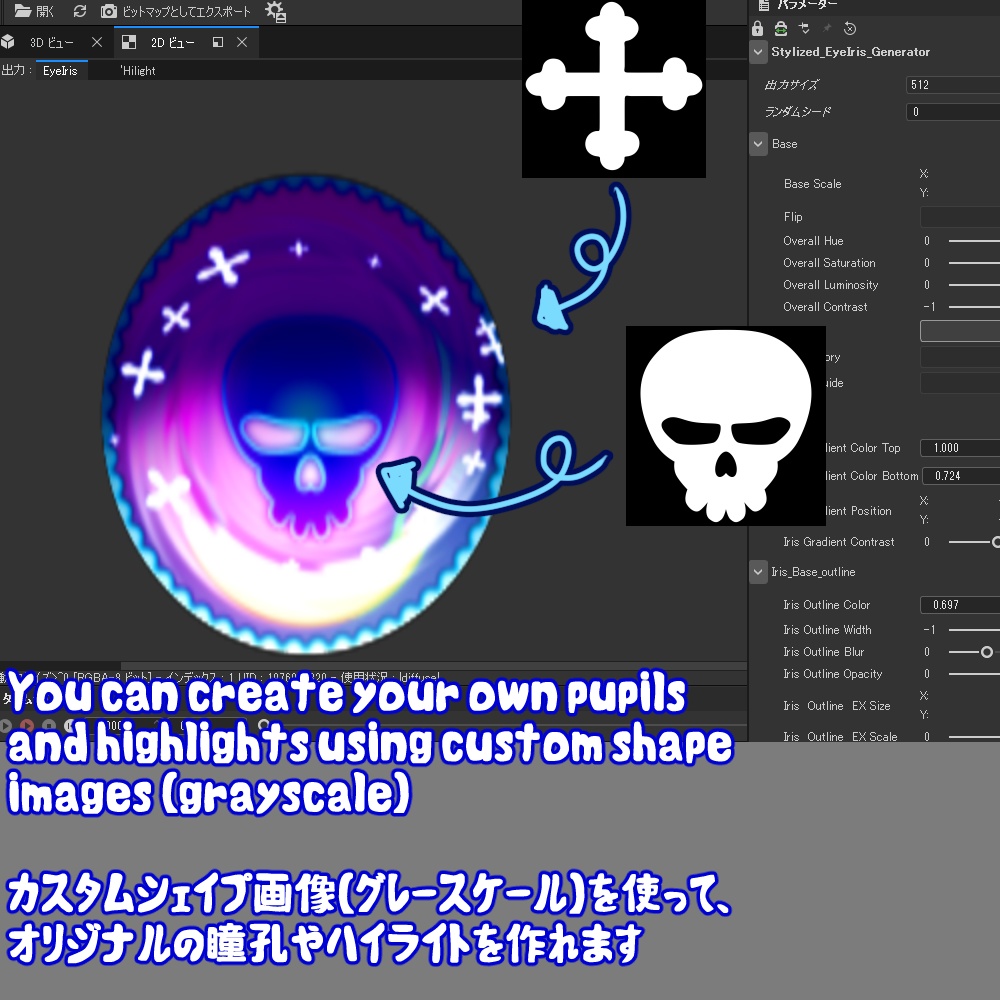This screenshot has height=1000, width=1000.
Task: Toggle the green sync icon in the parameter header
Action: click(x=781, y=28)
